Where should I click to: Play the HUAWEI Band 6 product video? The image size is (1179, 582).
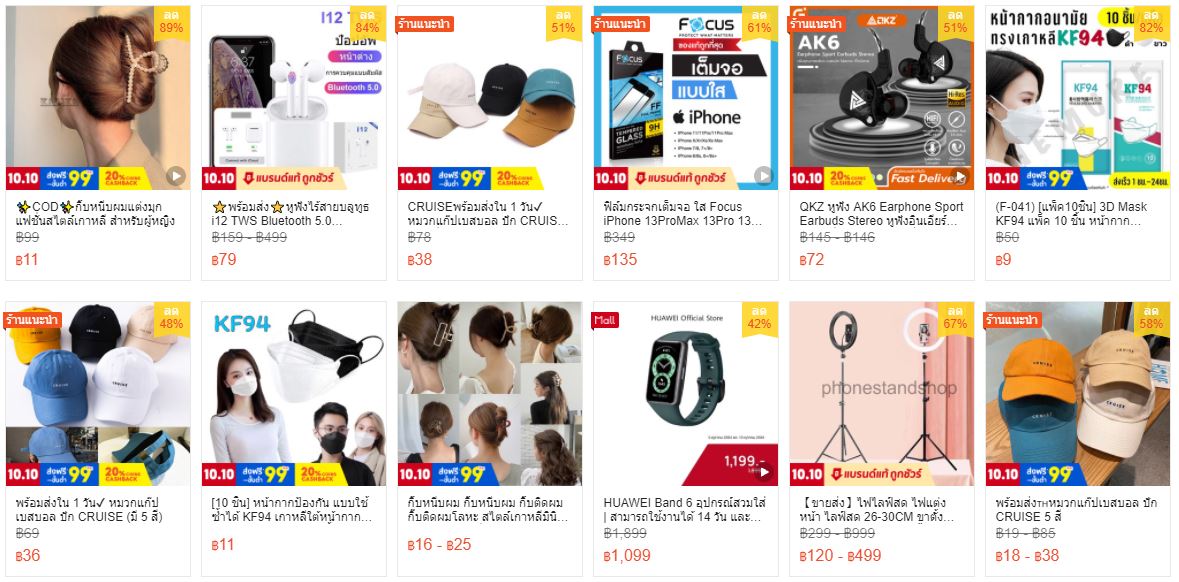(x=763, y=472)
